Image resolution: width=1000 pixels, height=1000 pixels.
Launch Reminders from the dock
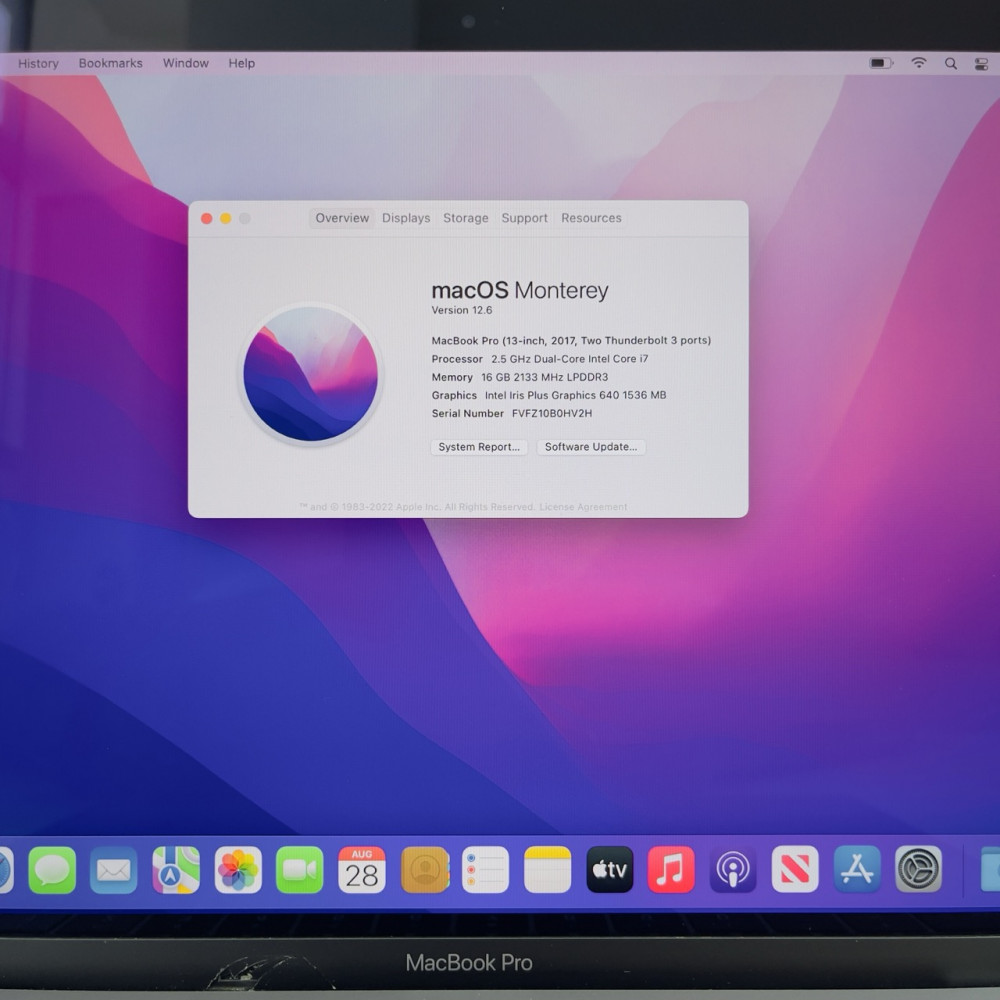coord(485,870)
